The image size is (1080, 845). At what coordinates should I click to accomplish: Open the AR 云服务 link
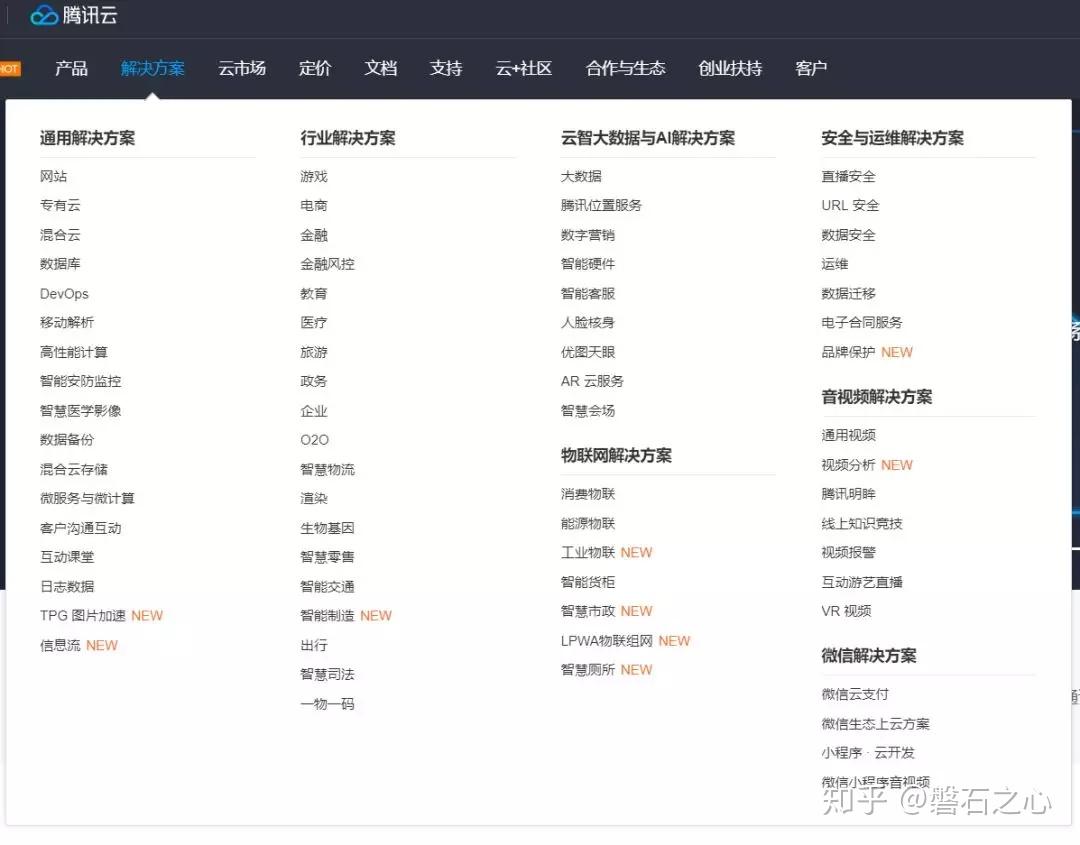tap(592, 381)
